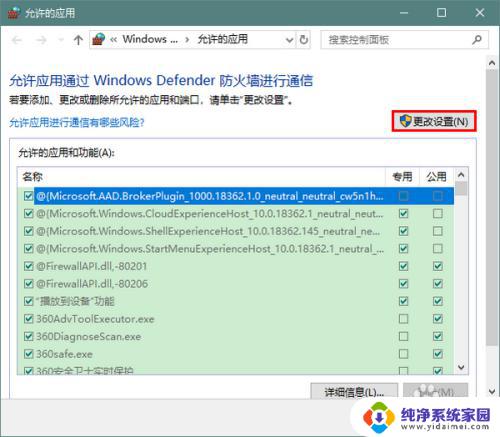
Task: Enable 专用 for 360AdvToolExecutor.exe
Action: tap(403, 319)
